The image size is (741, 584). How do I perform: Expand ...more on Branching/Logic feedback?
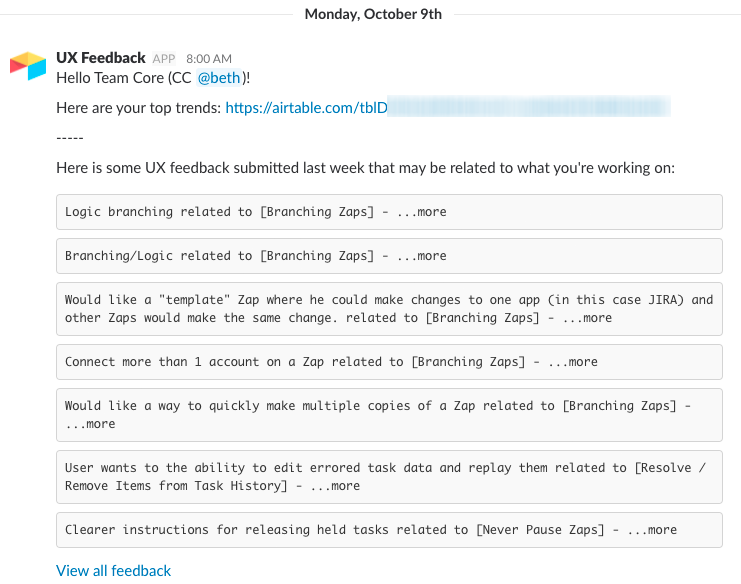(x=422, y=256)
